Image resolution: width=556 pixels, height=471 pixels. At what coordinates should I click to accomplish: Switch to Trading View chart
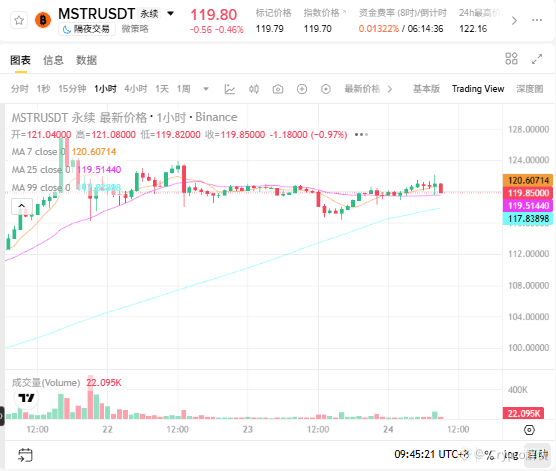(x=478, y=89)
